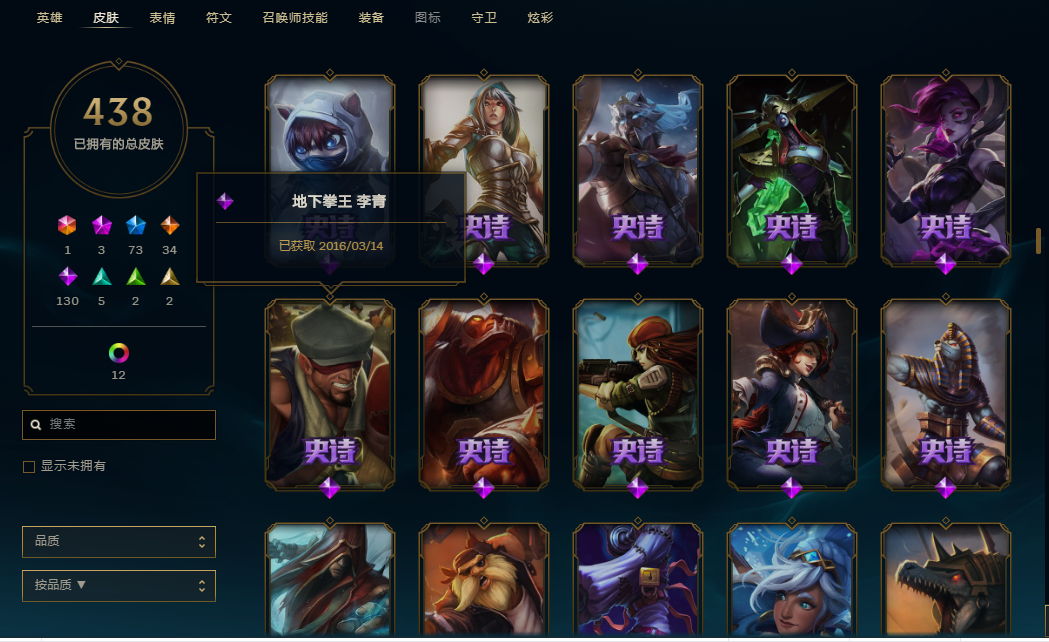Click the vertical scrollbar handle
This screenshot has height=642, width=1049.
pos(1038,241)
